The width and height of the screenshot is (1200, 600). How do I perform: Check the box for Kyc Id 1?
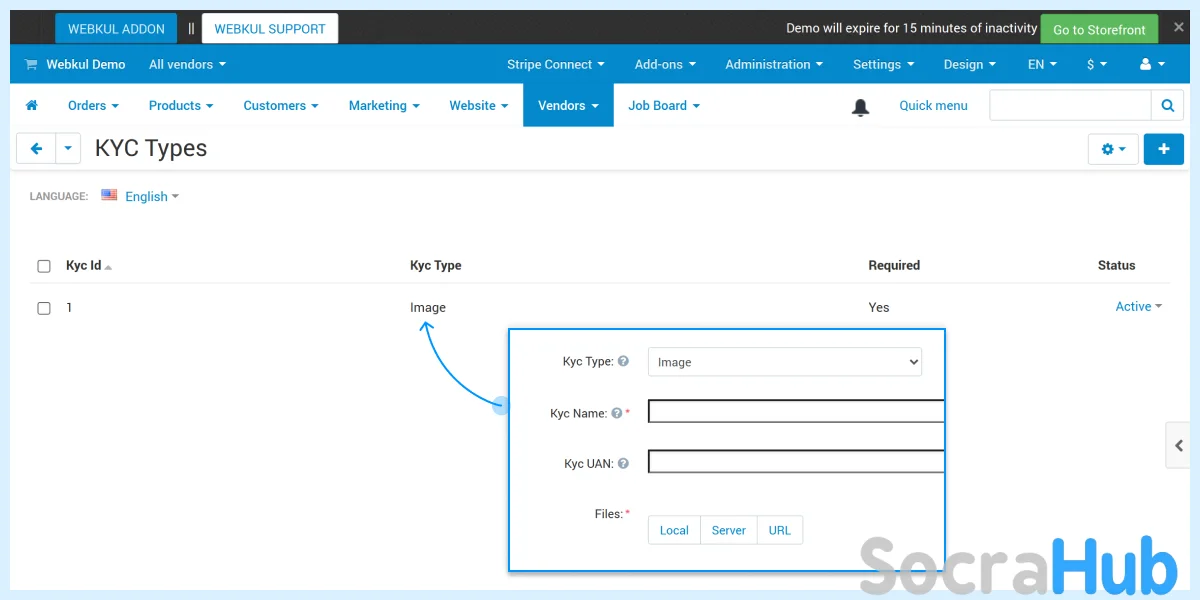click(44, 308)
